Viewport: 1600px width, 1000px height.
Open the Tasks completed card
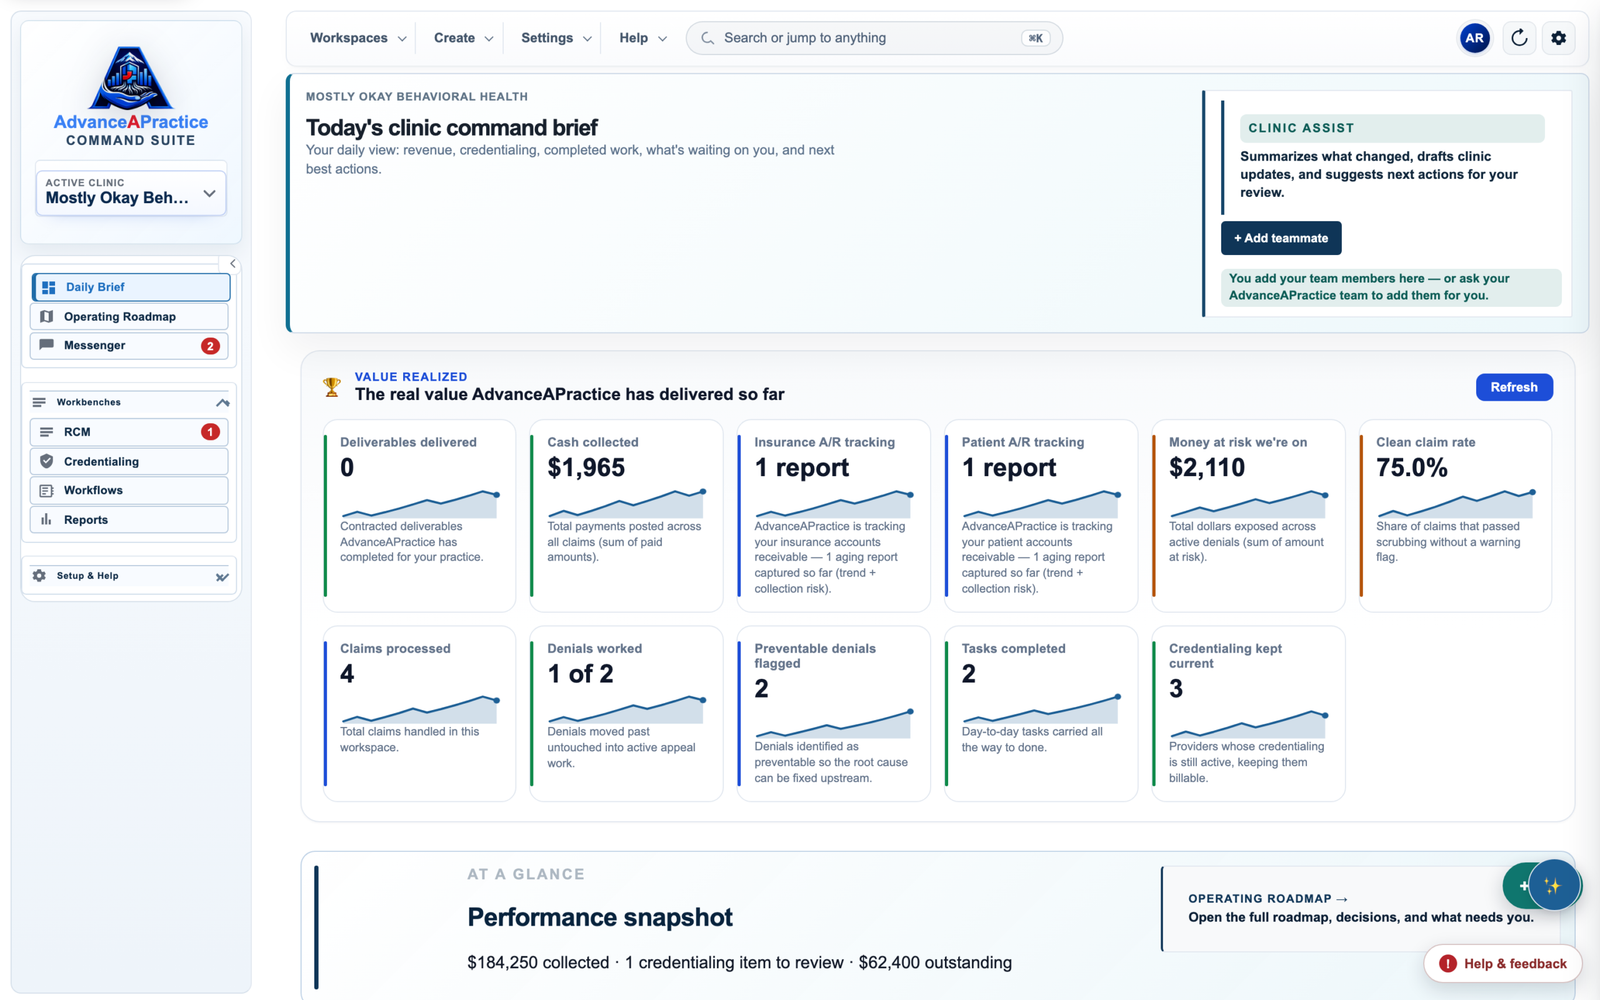1041,713
